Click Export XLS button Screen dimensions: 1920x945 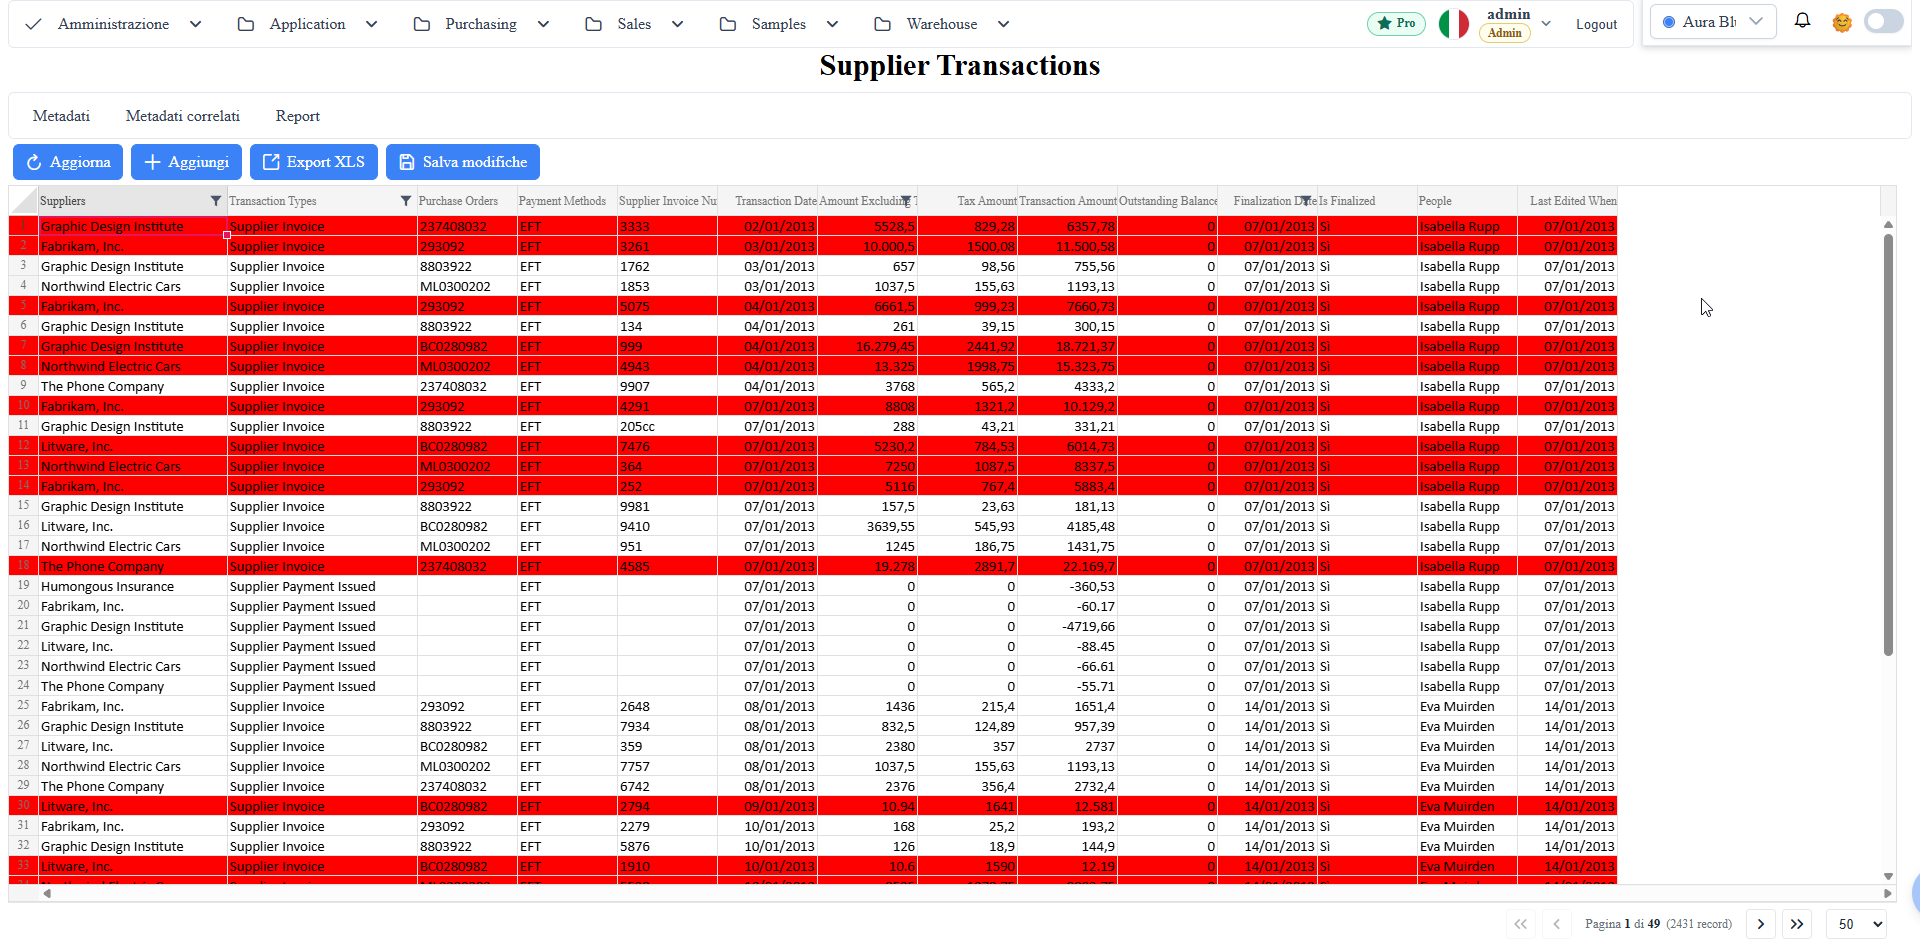point(314,162)
